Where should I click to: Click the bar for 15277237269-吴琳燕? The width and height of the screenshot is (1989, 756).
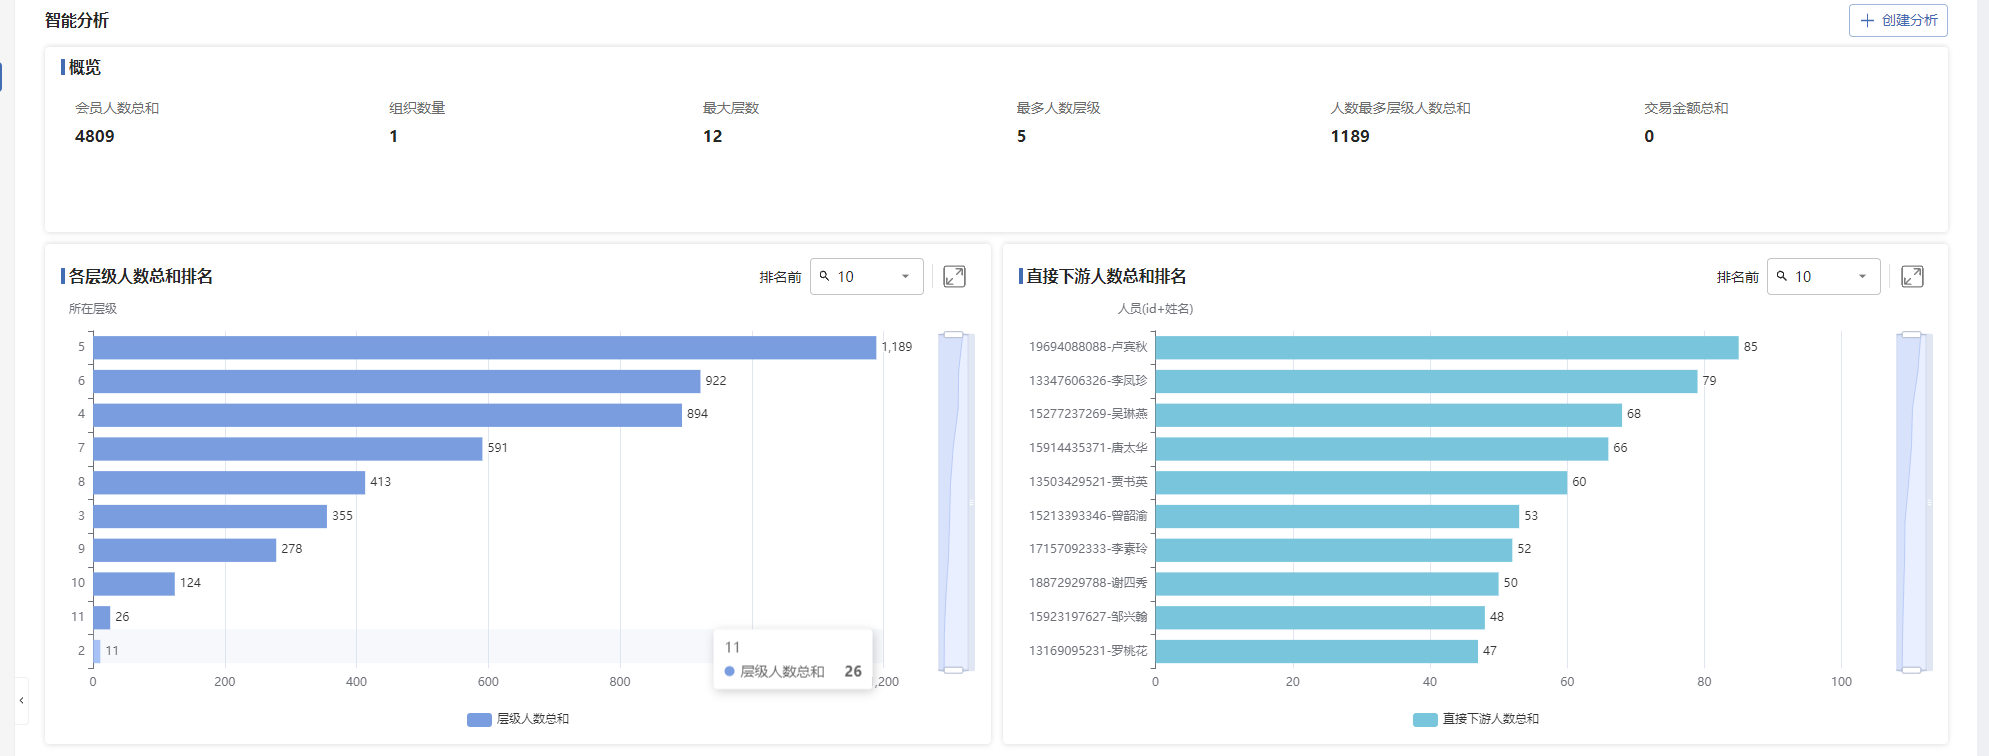click(1389, 414)
